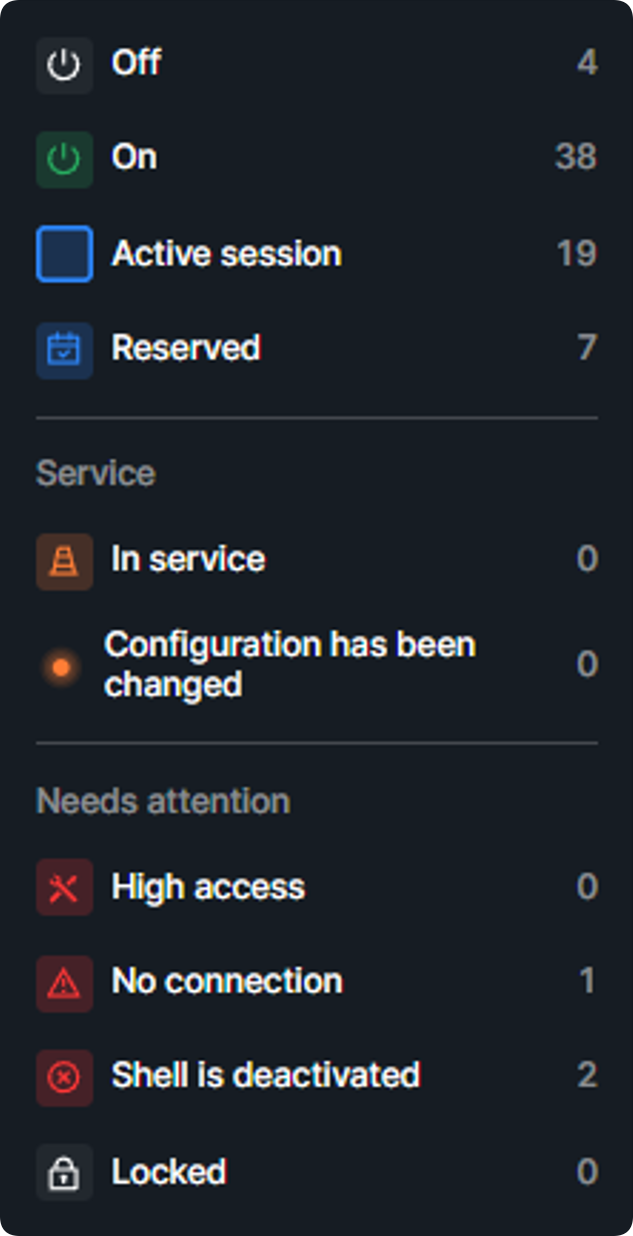Viewport: 633px width, 1236px height.
Task: Click the In service traffic cone icon
Action: pos(64,561)
